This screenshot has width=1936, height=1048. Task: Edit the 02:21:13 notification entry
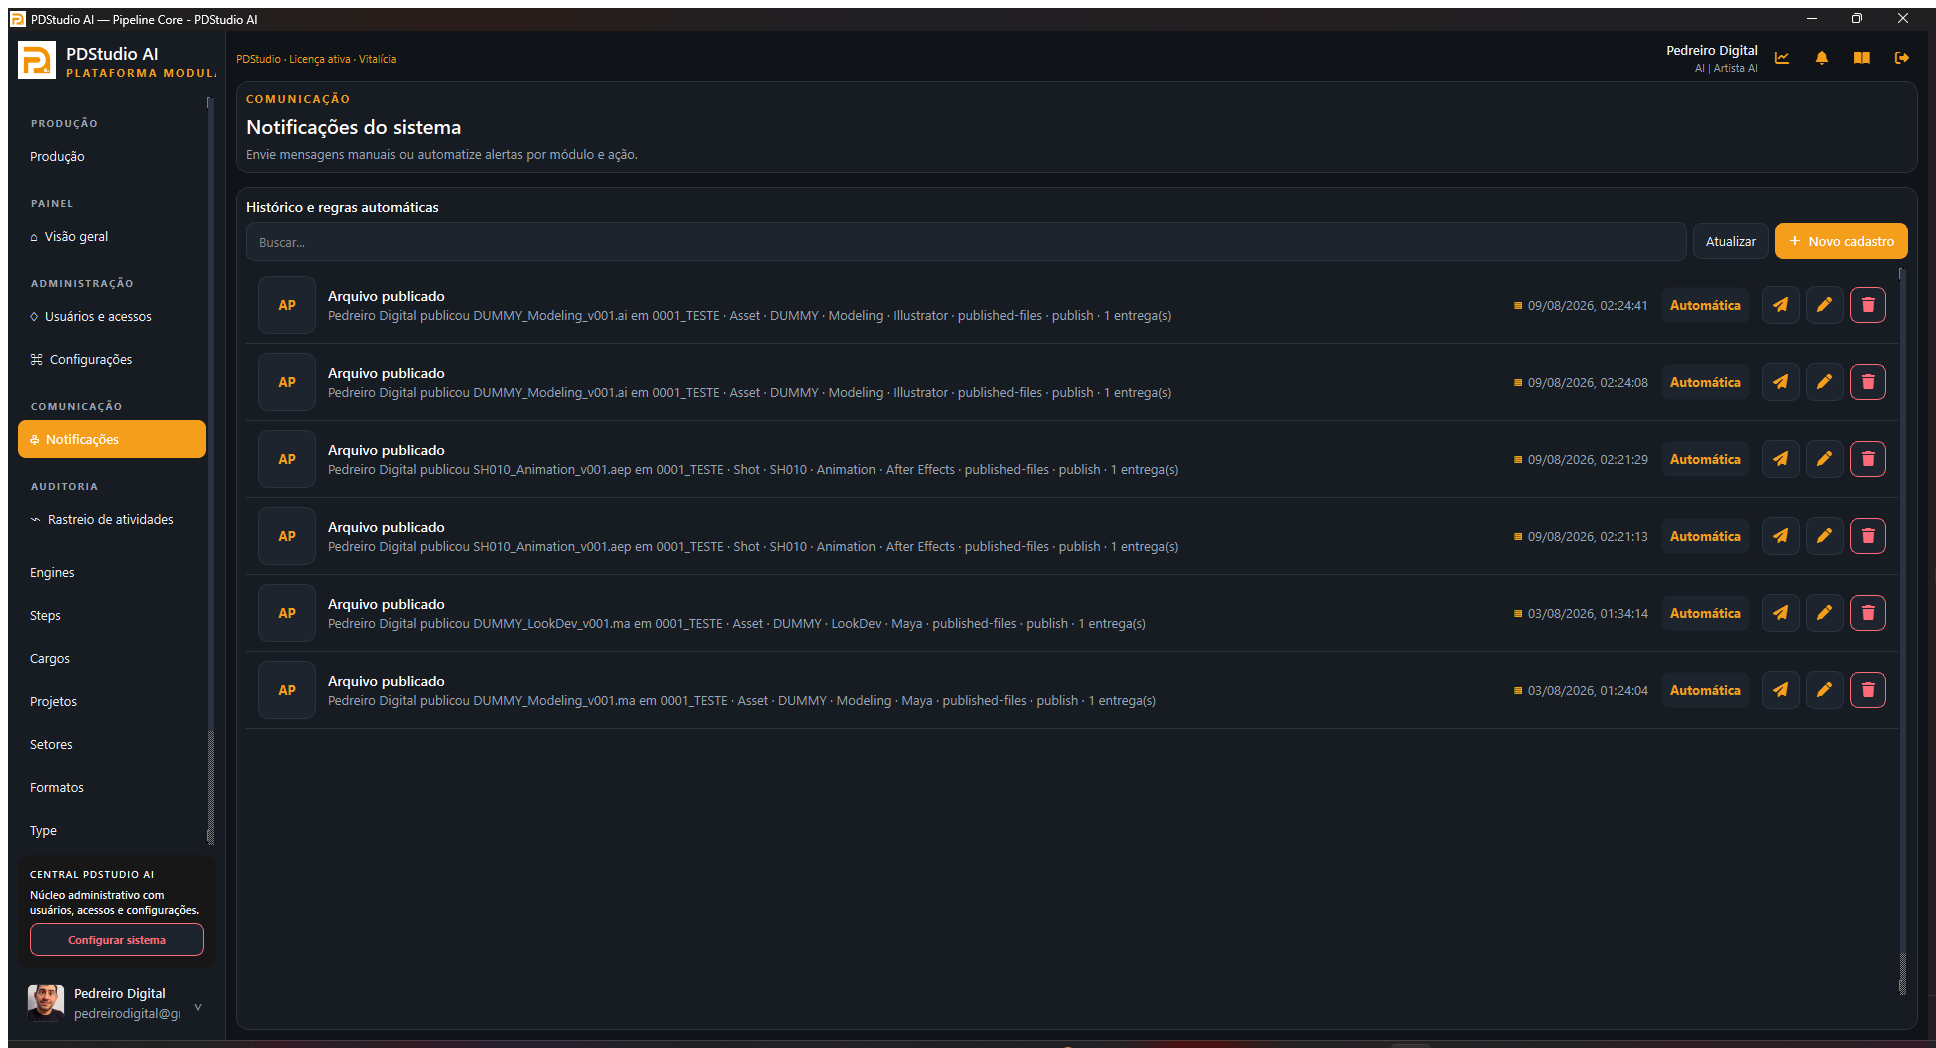point(1824,536)
